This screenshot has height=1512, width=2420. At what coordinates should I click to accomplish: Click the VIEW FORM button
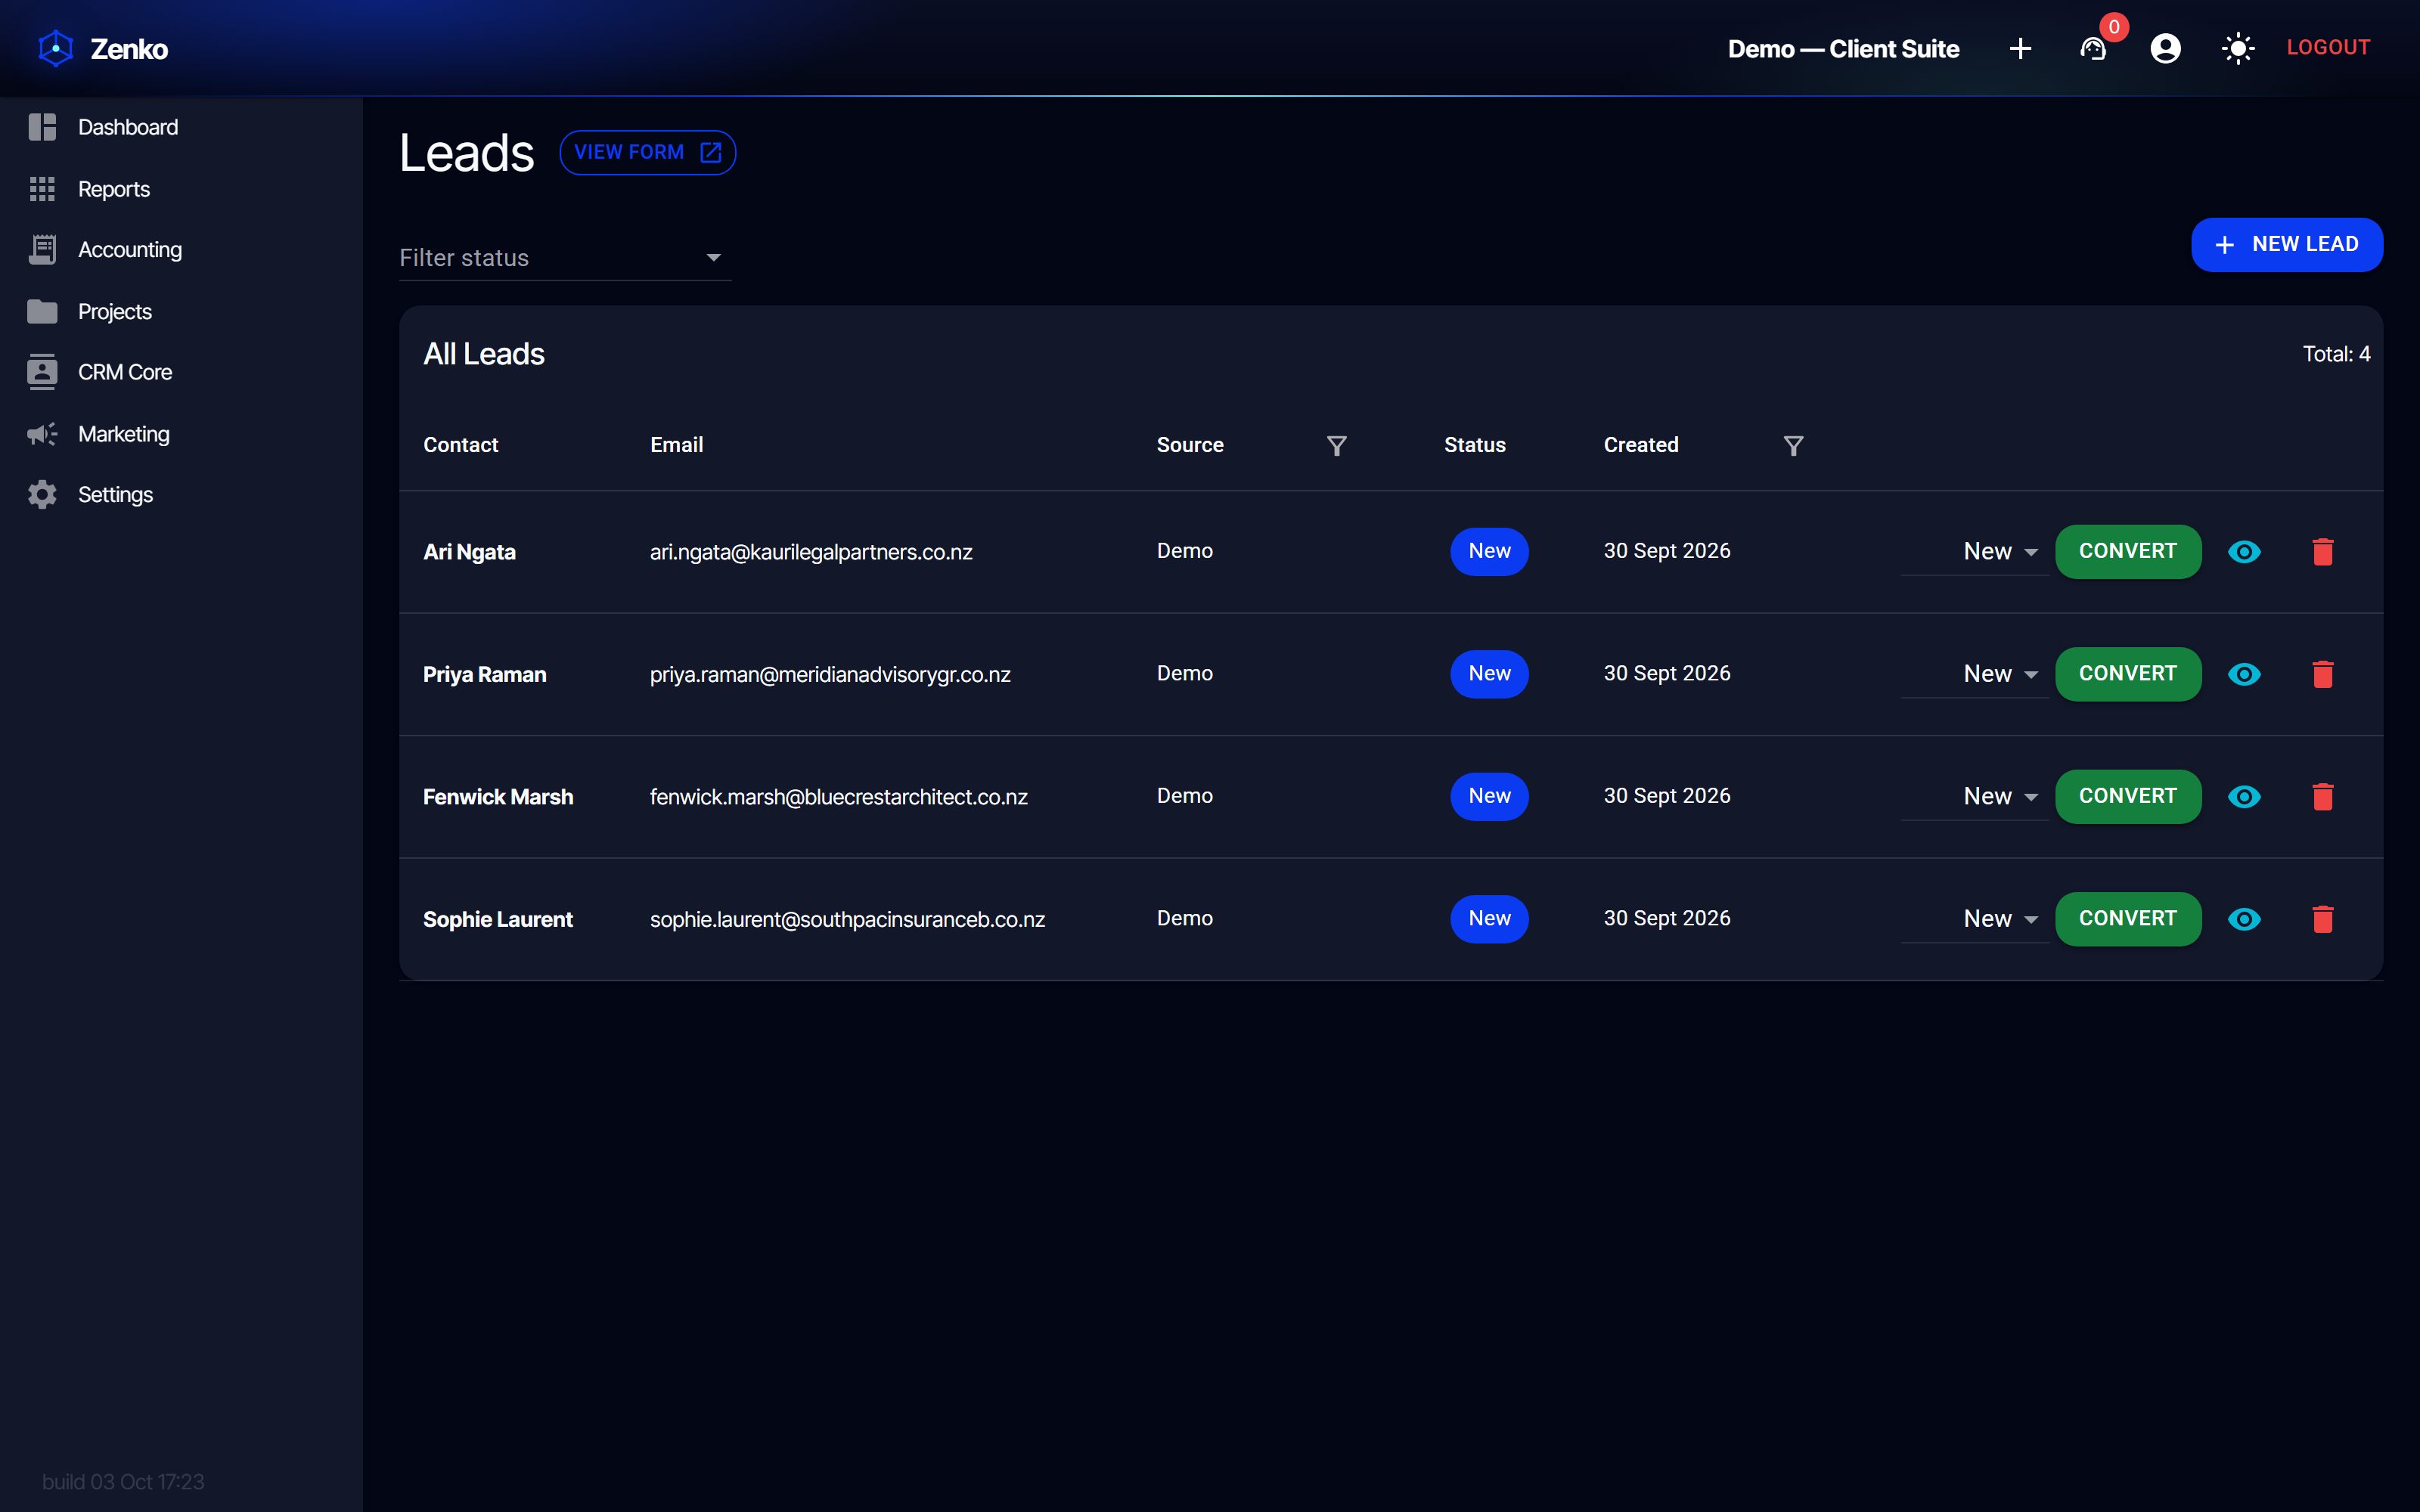(x=647, y=152)
